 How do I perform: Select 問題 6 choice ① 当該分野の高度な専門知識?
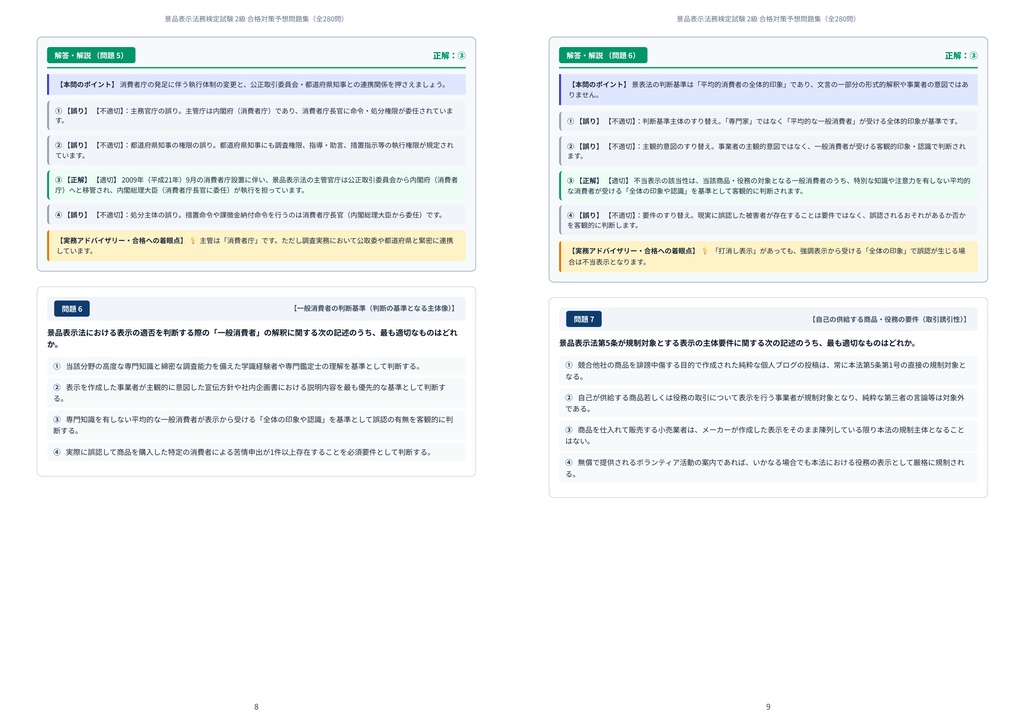point(256,366)
